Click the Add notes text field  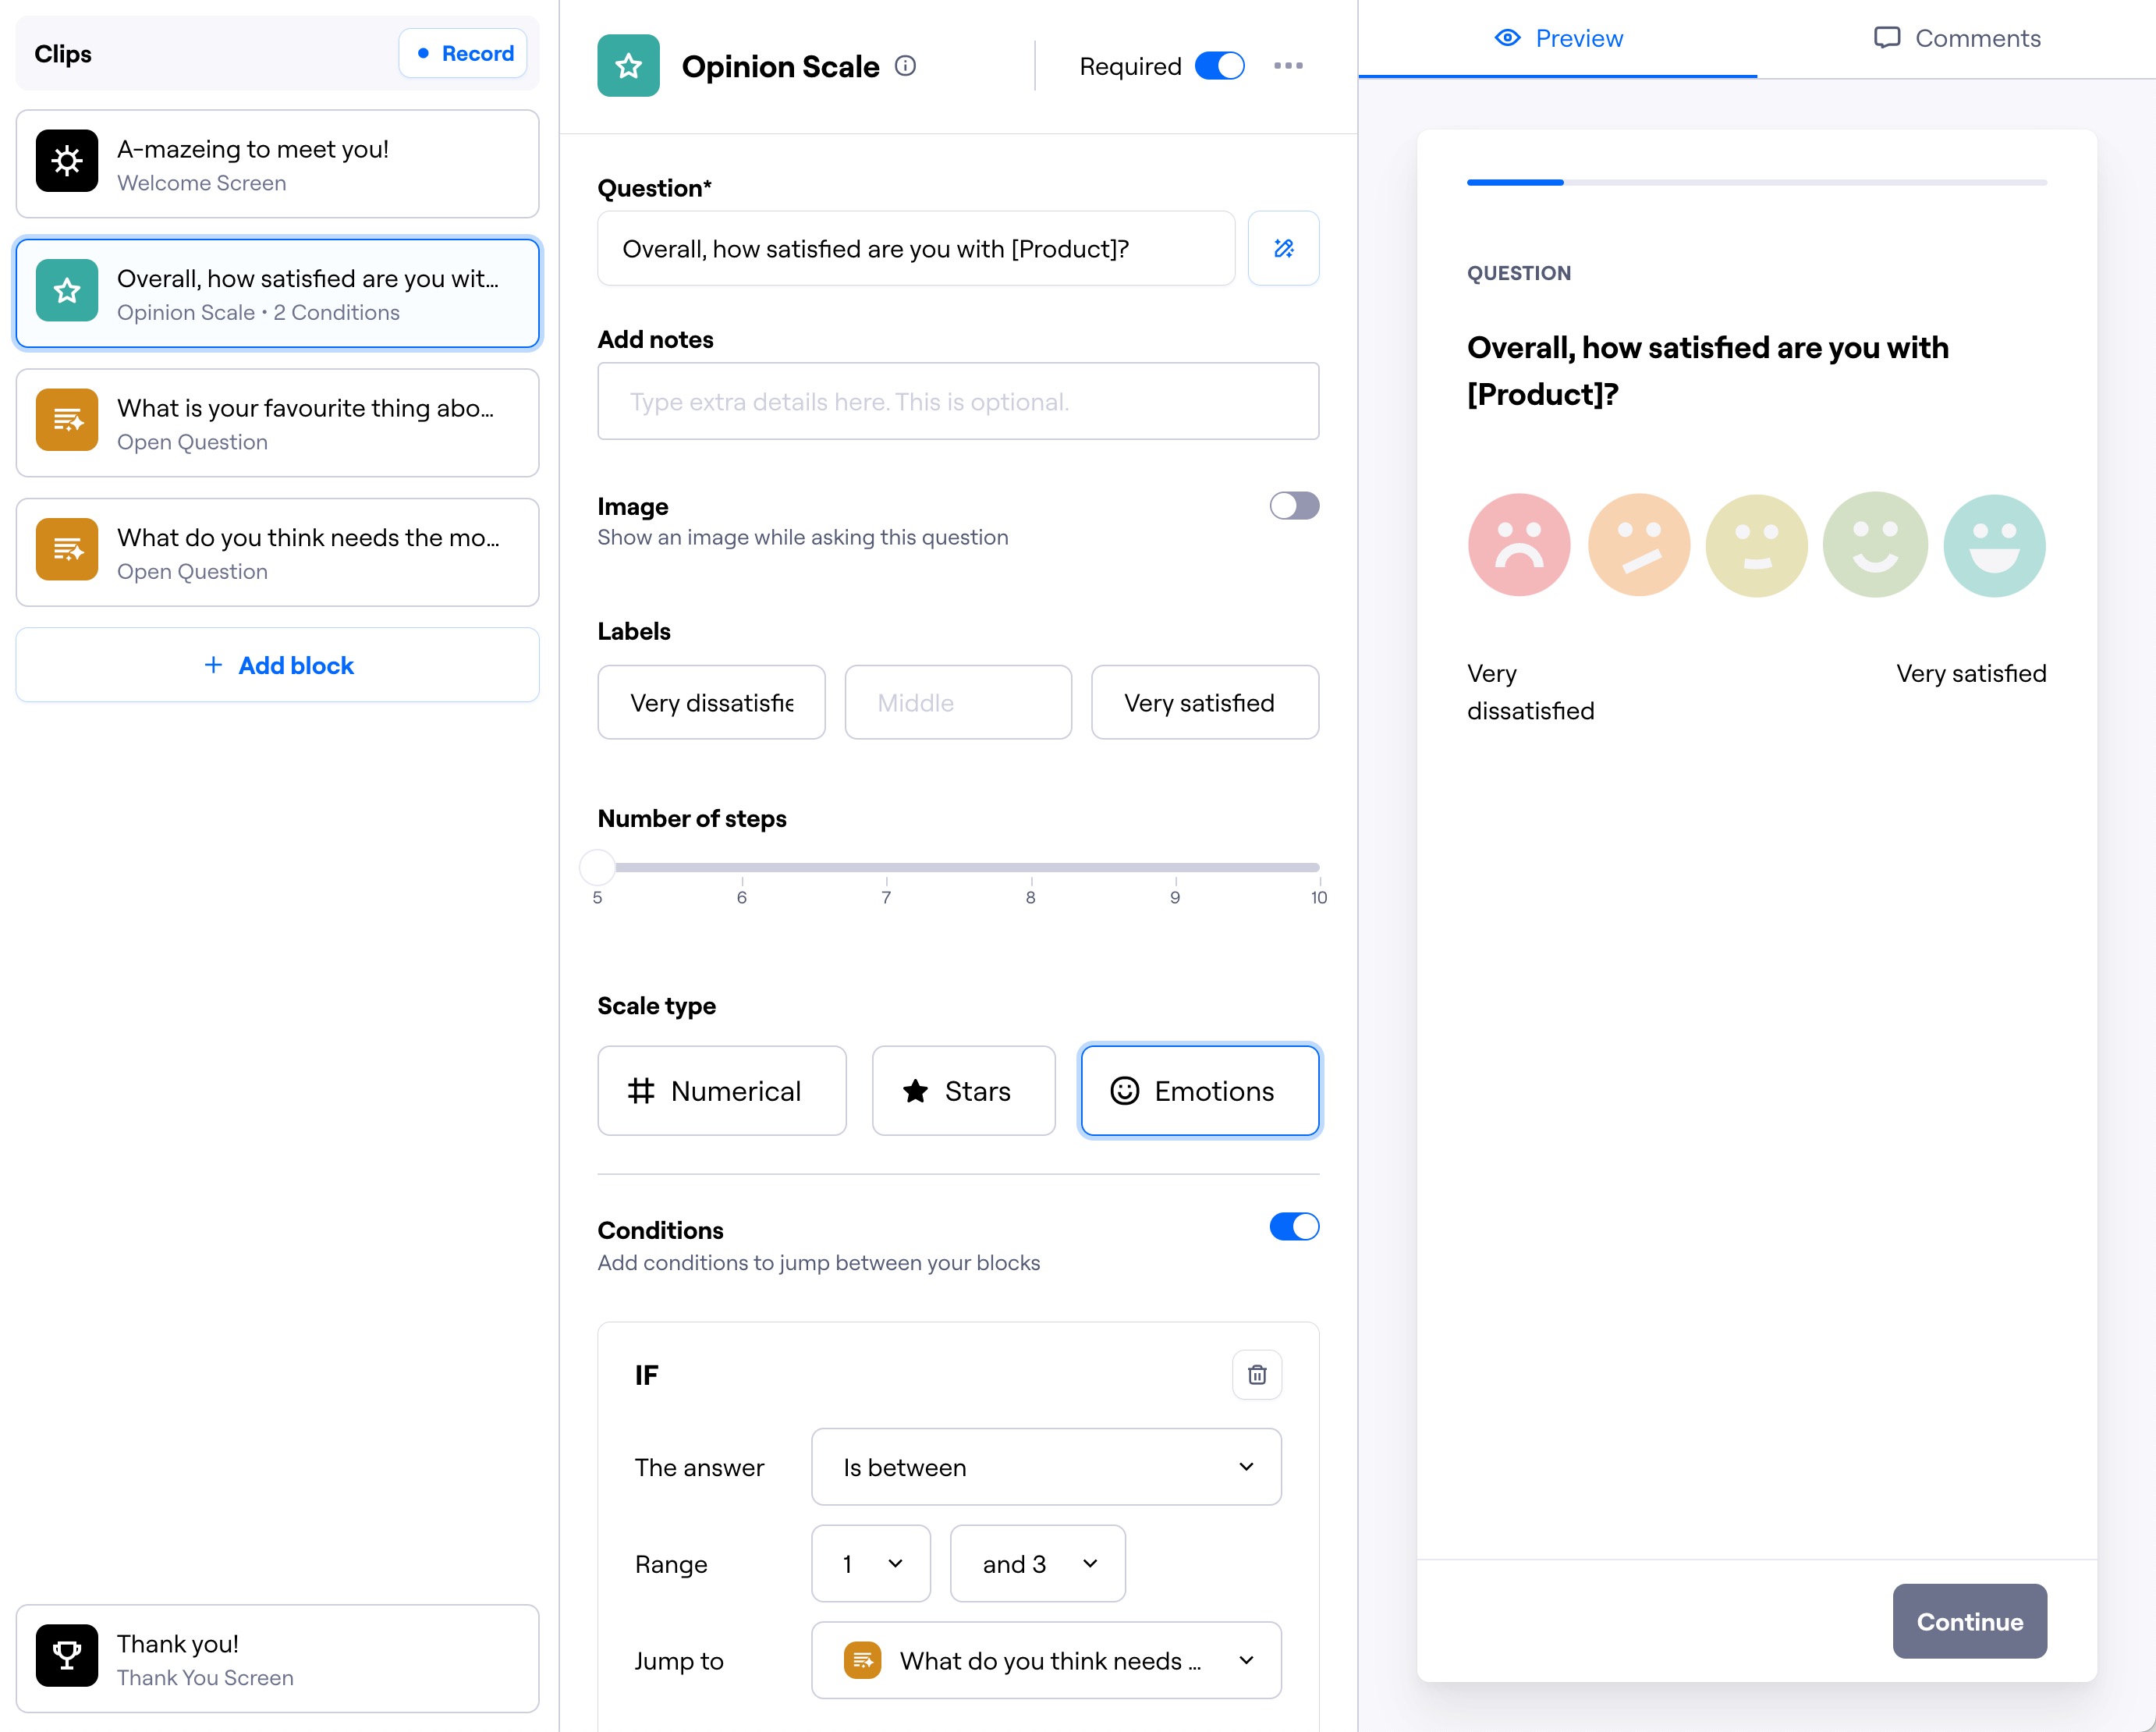tap(957, 401)
